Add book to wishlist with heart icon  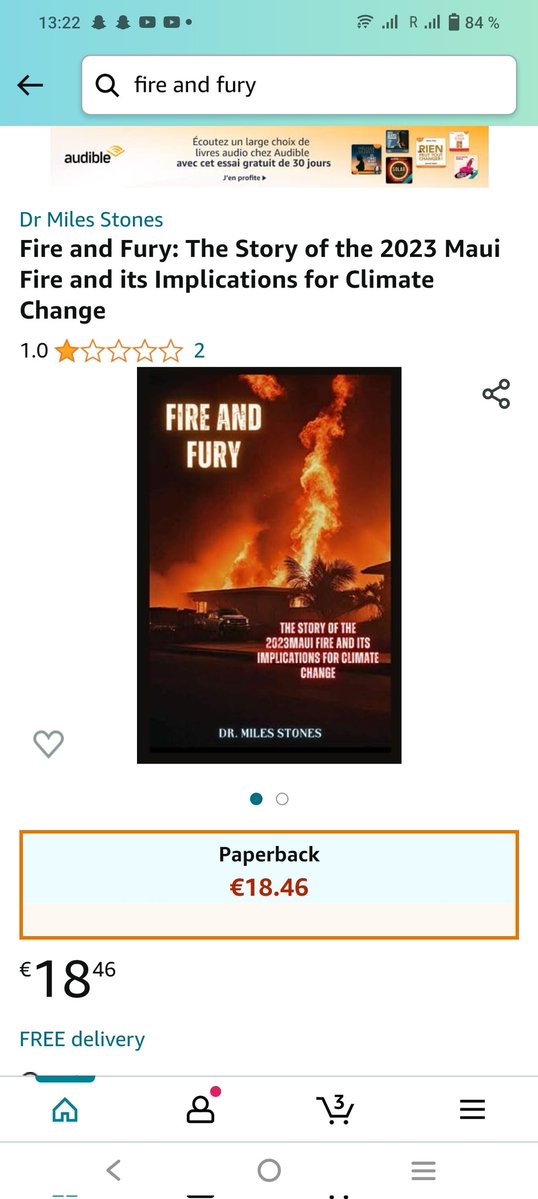(48, 743)
